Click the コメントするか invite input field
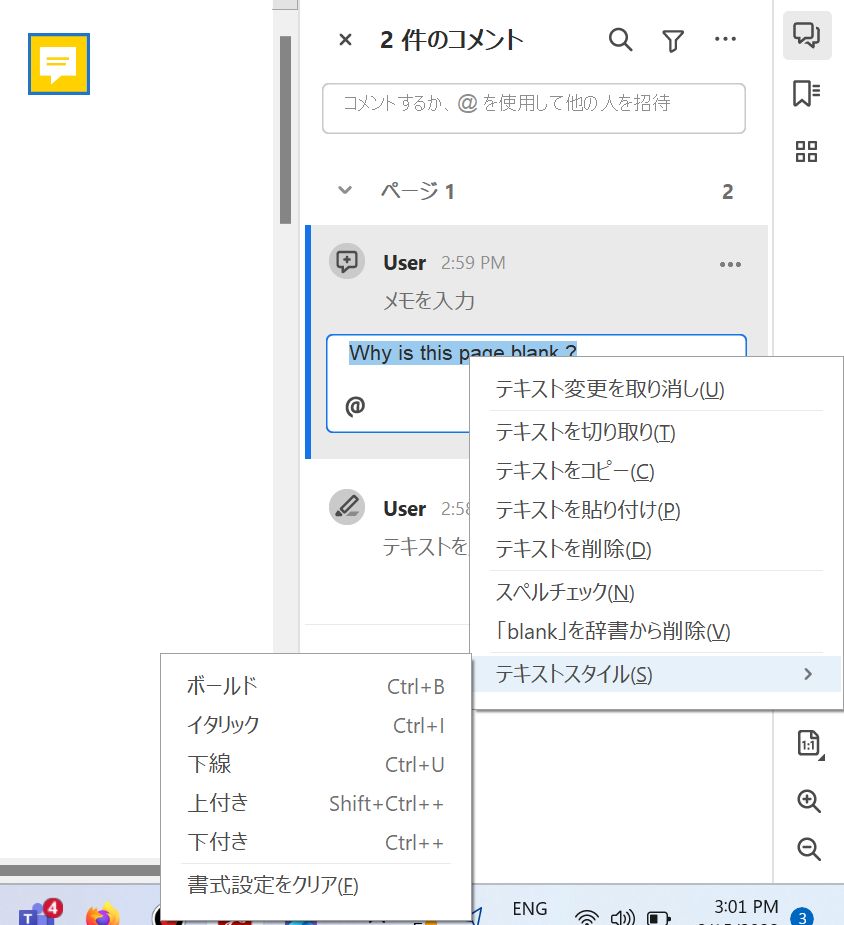The image size is (844, 925). pos(533,108)
